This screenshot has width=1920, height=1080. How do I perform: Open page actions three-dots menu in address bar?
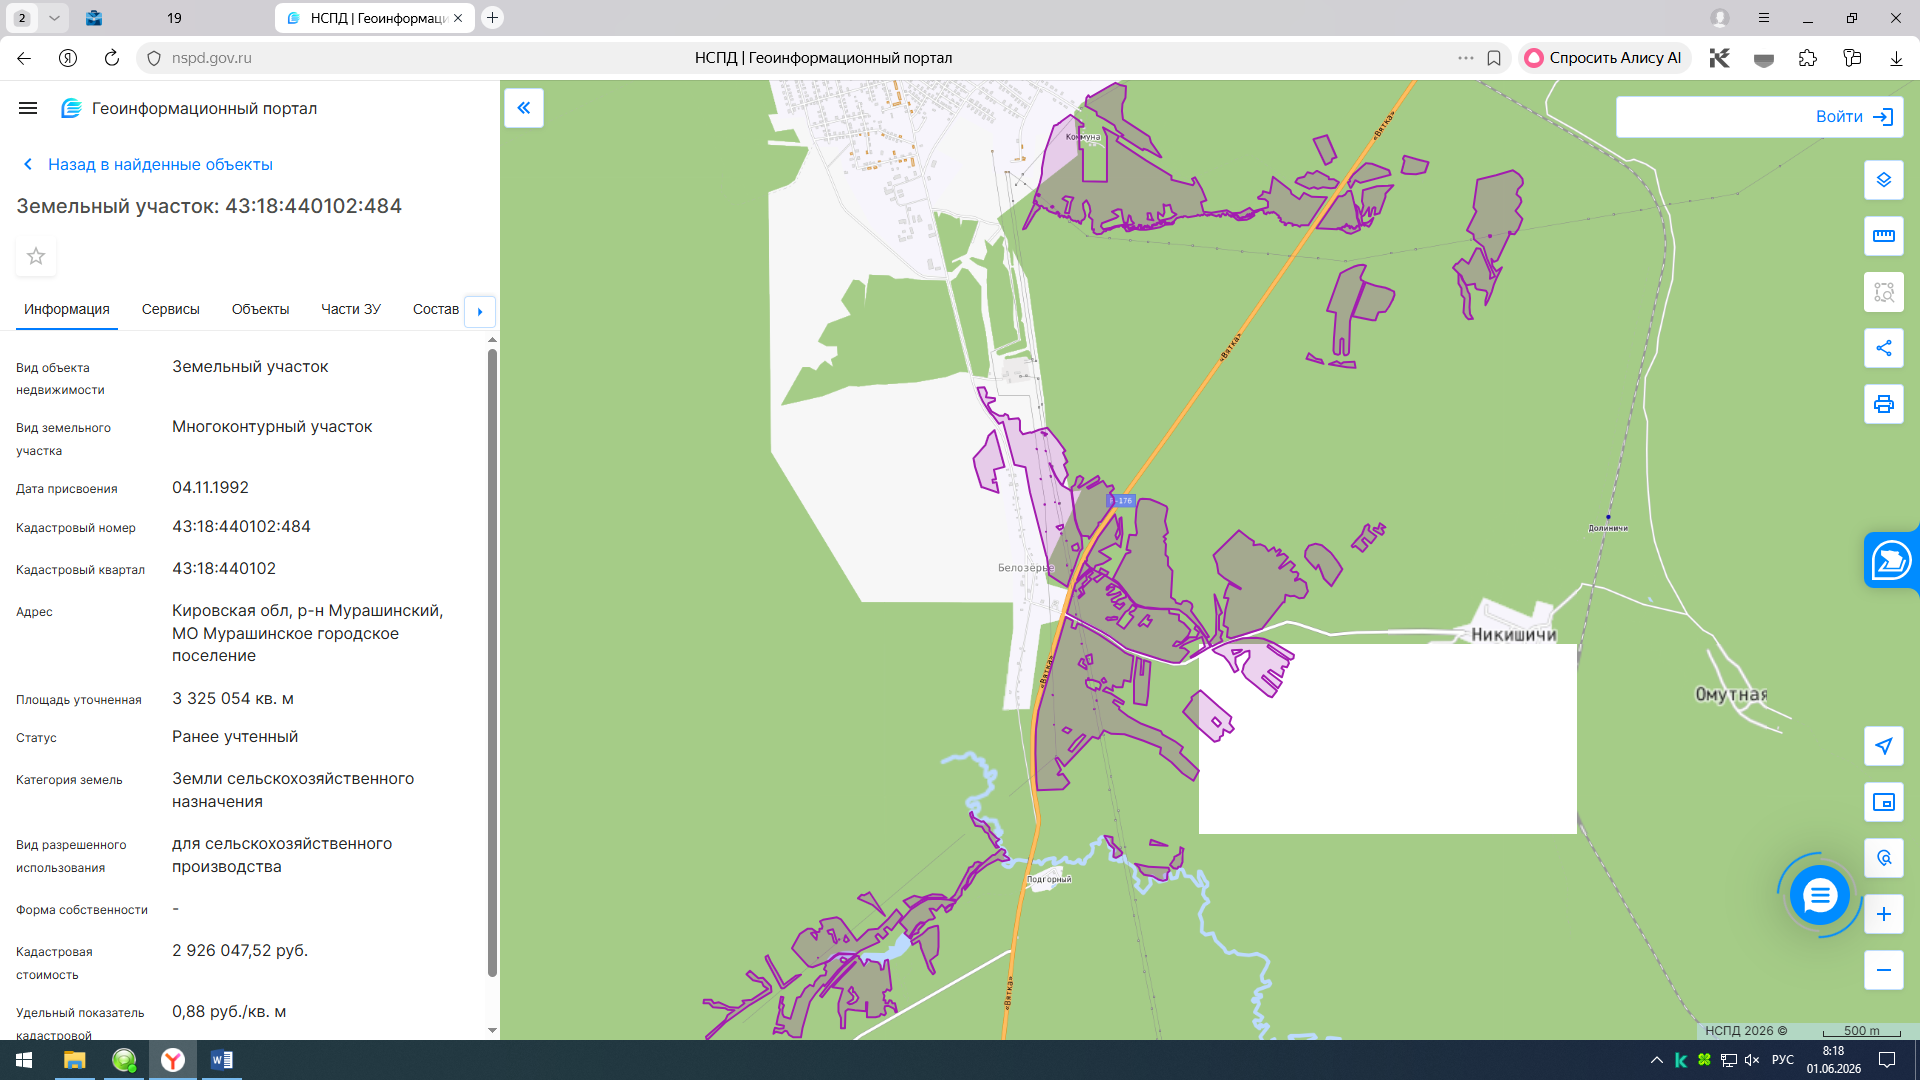pos(1466,58)
